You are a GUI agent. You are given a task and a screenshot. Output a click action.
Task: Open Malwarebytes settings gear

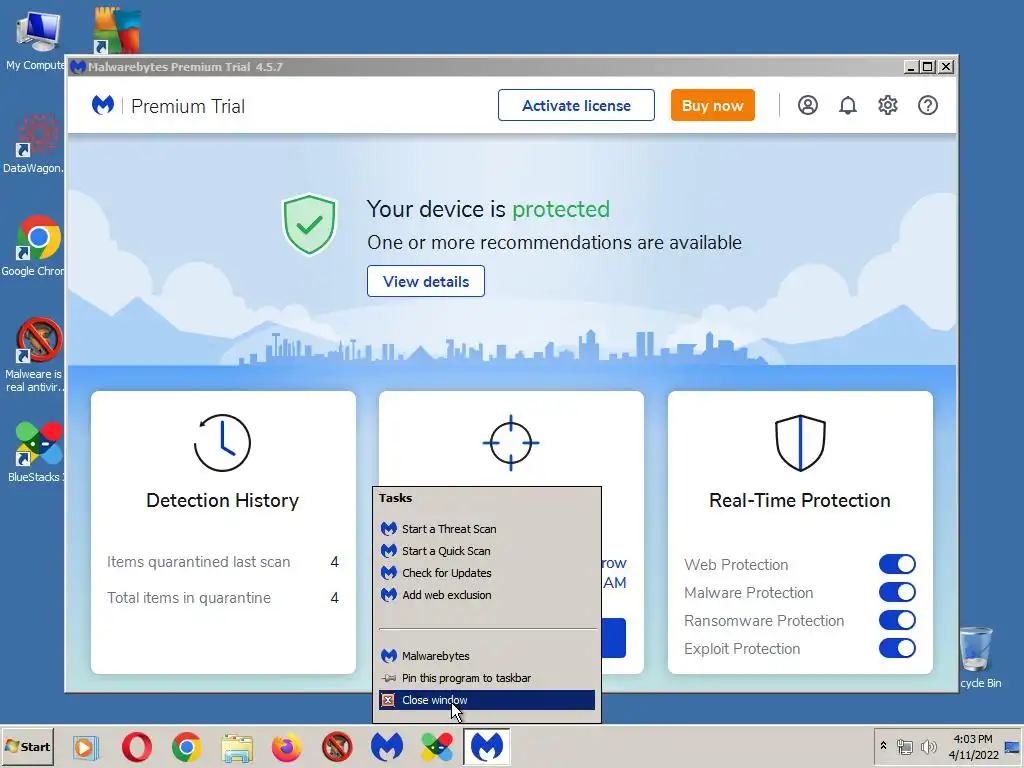(x=888, y=105)
